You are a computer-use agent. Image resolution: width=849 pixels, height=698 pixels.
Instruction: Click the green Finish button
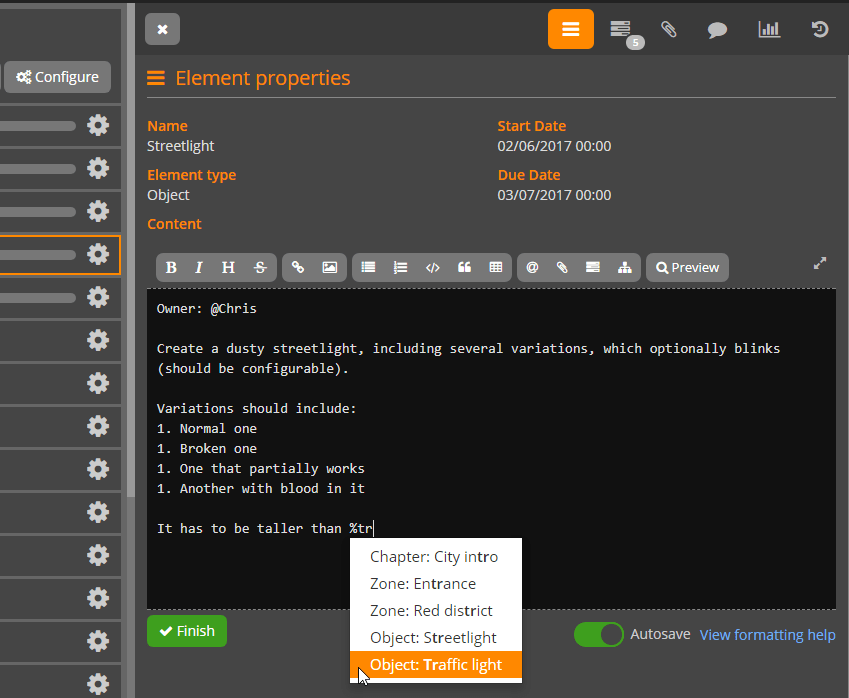pos(187,631)
